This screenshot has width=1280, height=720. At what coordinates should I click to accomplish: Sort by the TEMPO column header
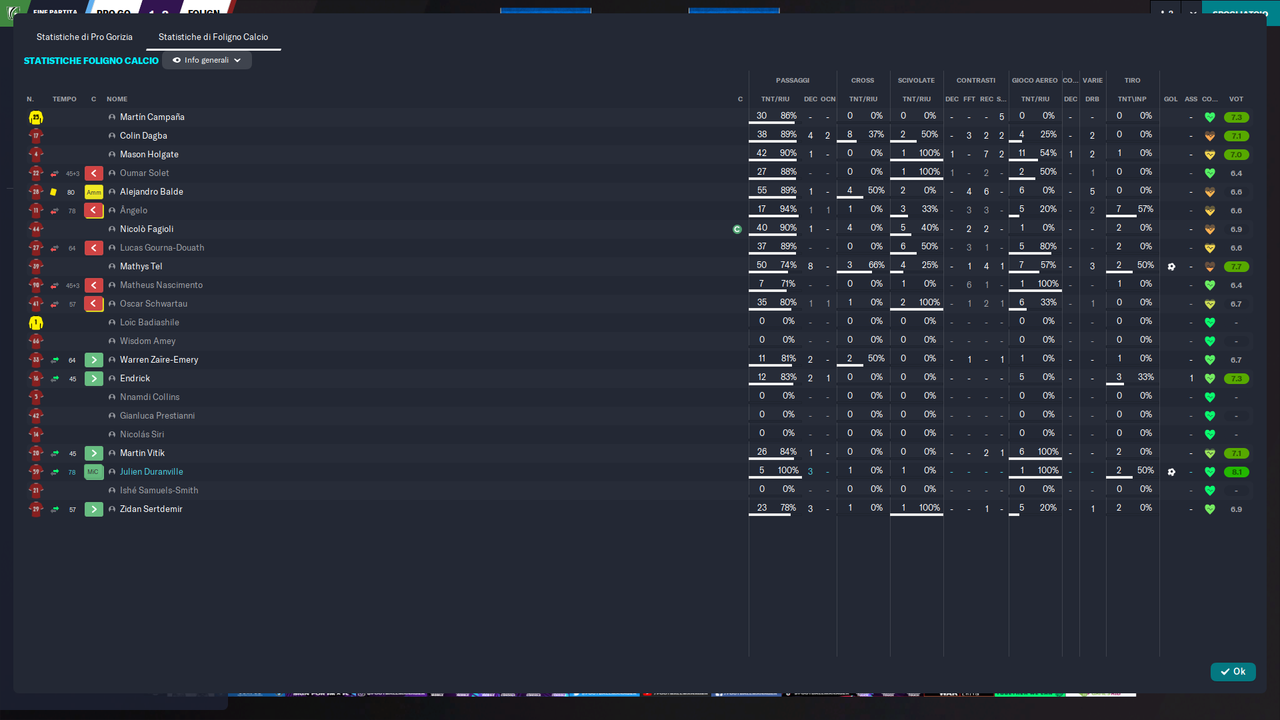coord(64,99)
